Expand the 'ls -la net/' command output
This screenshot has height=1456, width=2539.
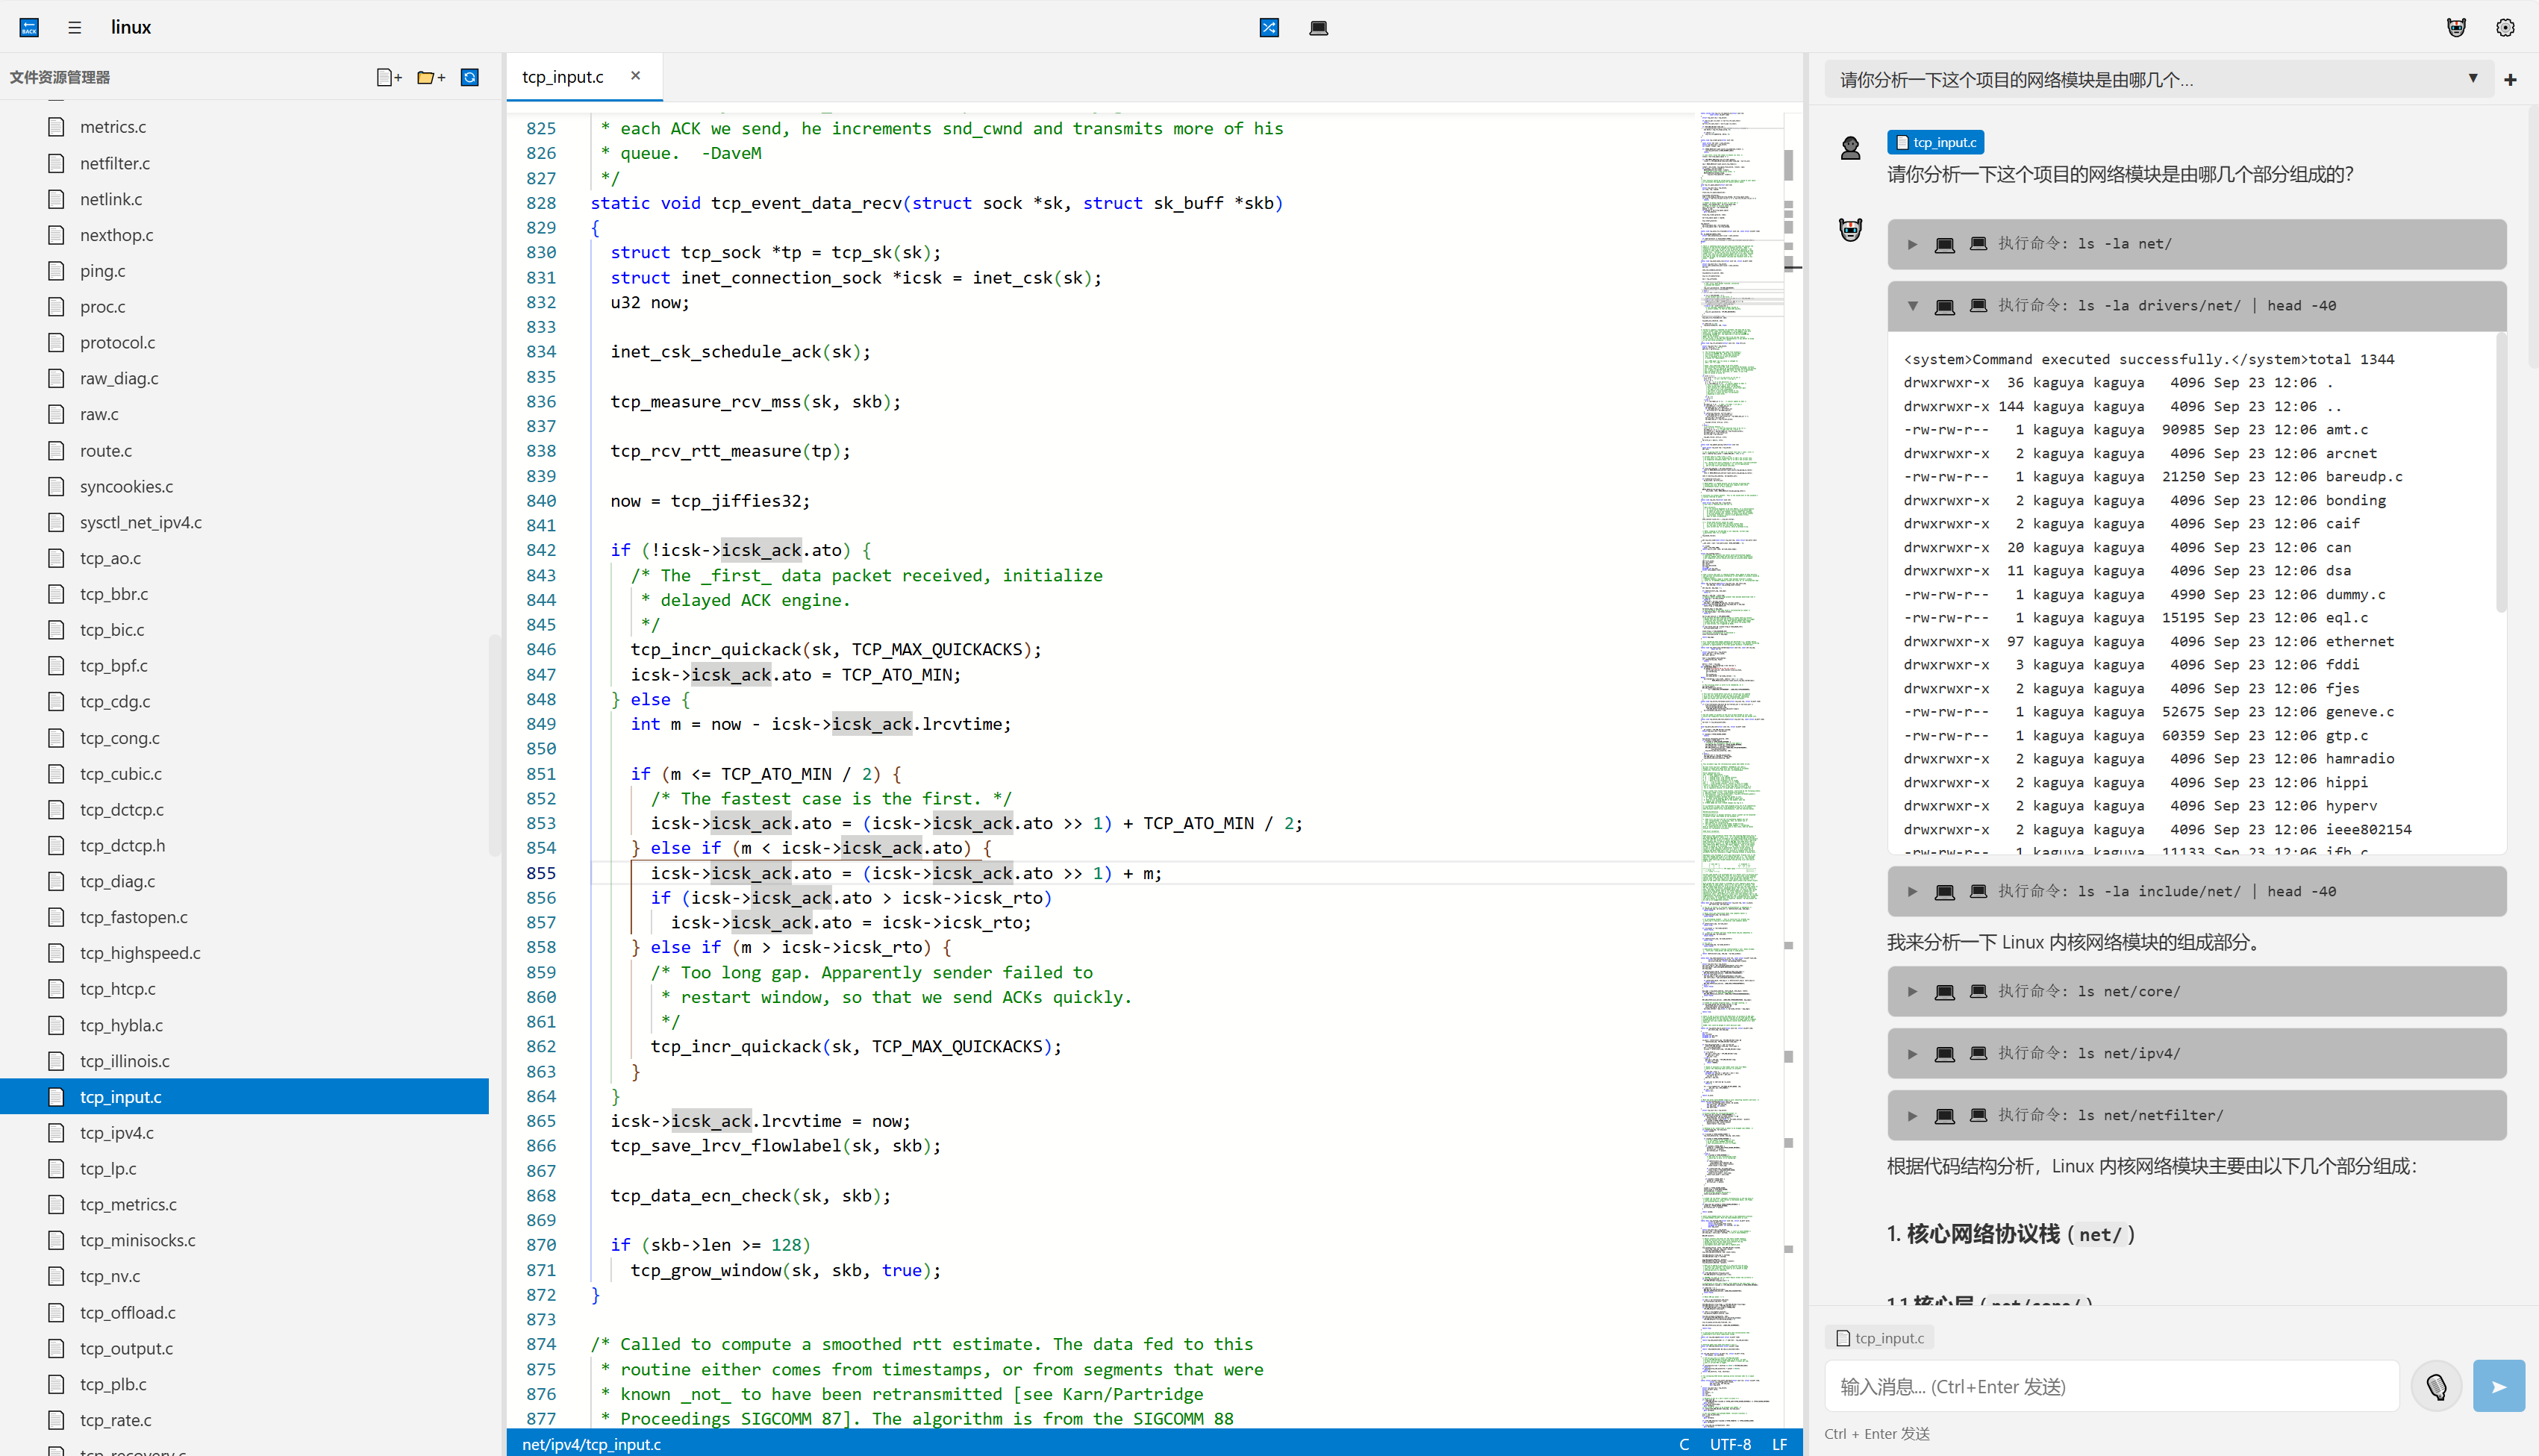(x=1912, y=244)
